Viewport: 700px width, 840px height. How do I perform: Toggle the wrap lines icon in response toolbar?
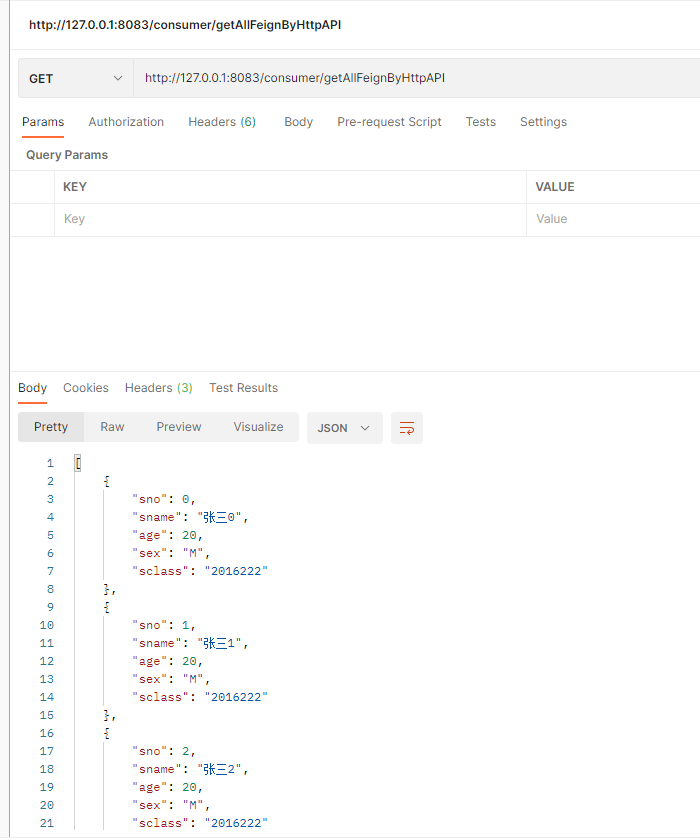(407, 428)
